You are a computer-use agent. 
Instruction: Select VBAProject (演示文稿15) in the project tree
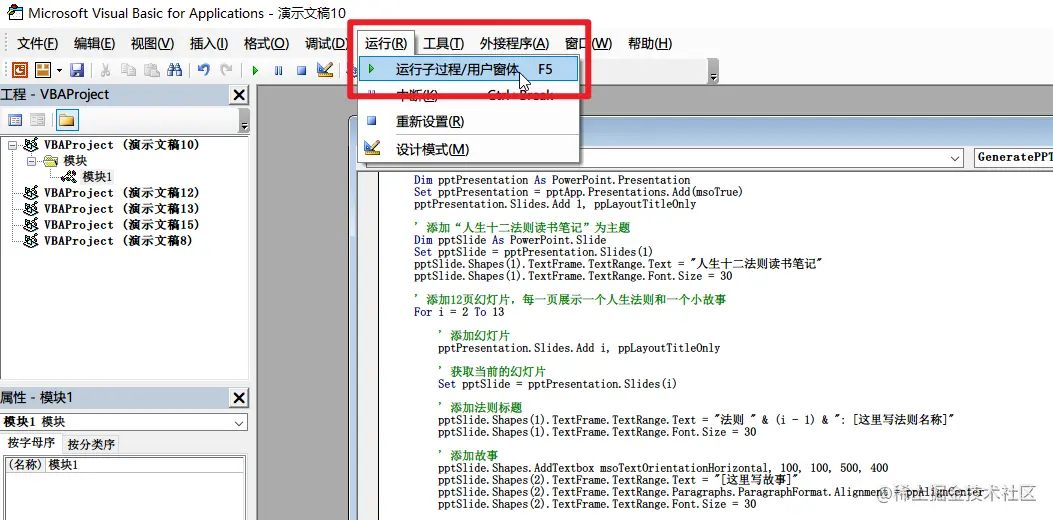click(x=122, y=225)
